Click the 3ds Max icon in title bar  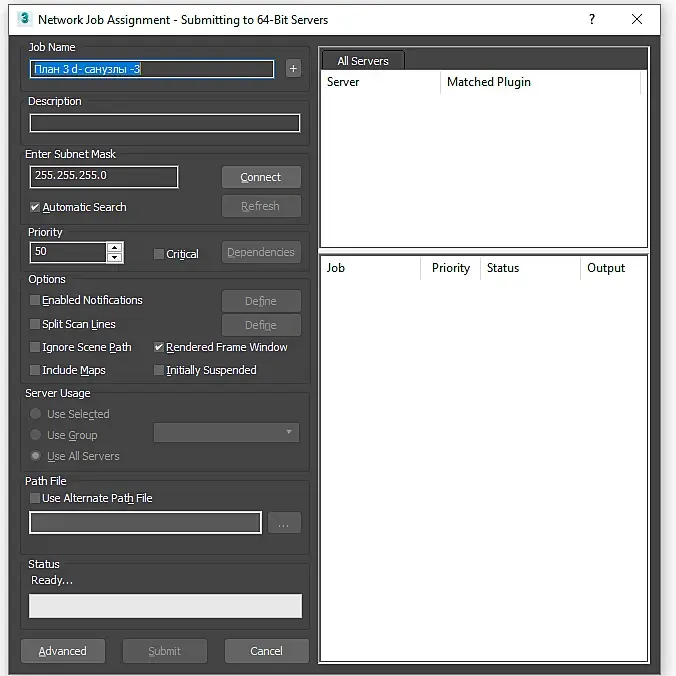click(25, 19)
